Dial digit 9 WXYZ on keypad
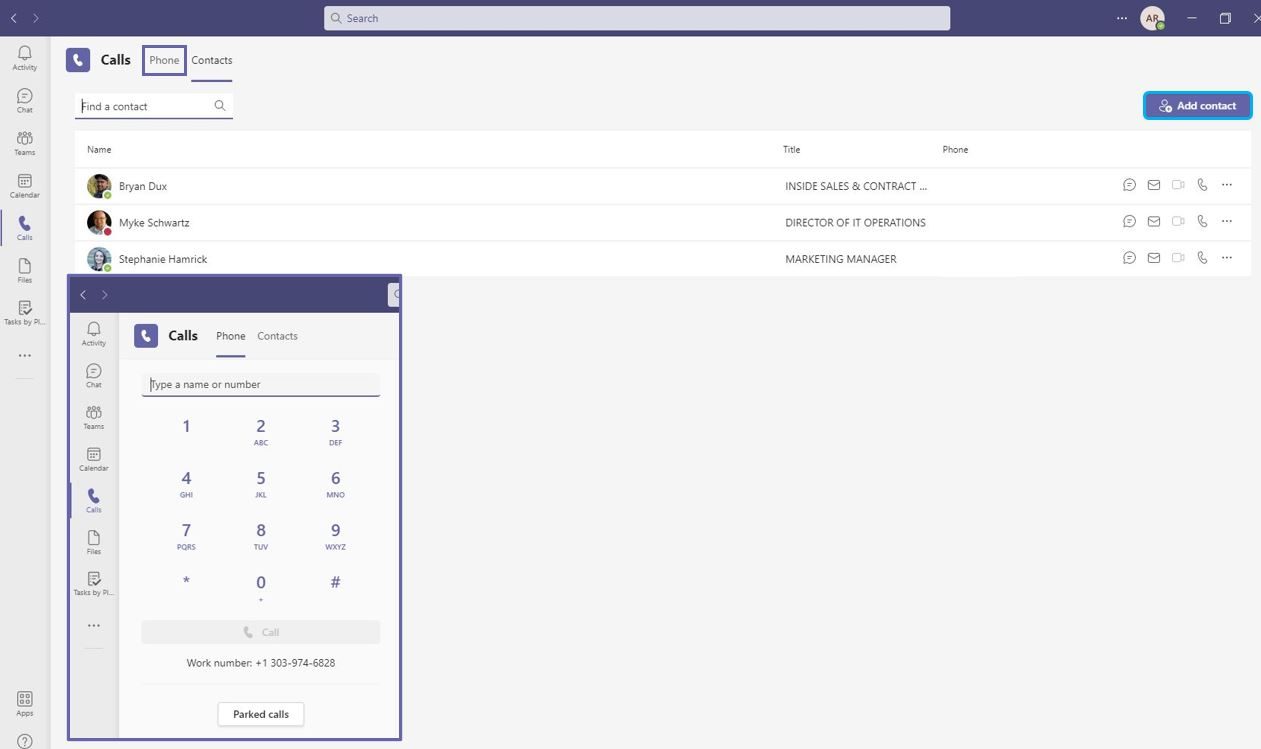 pyautogui.click(x=335, y=535)
